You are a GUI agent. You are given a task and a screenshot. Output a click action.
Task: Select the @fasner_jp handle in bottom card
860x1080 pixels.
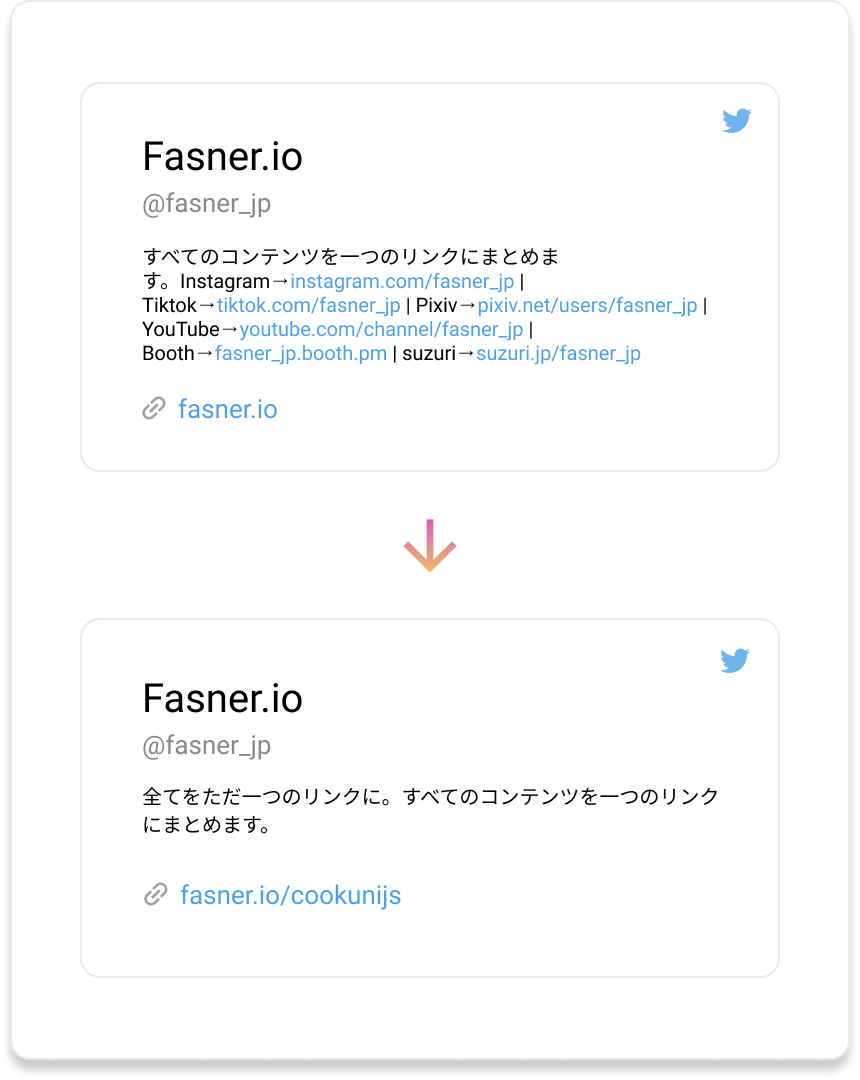pos(206,746)
